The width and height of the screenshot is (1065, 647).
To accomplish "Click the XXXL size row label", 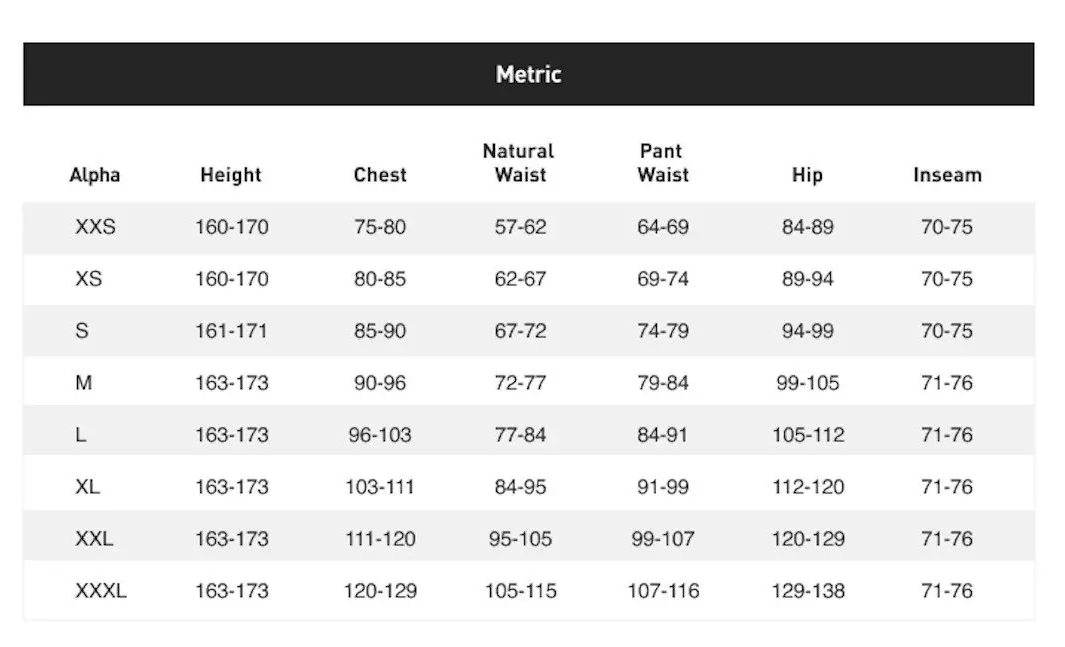I will coord(101,591).
